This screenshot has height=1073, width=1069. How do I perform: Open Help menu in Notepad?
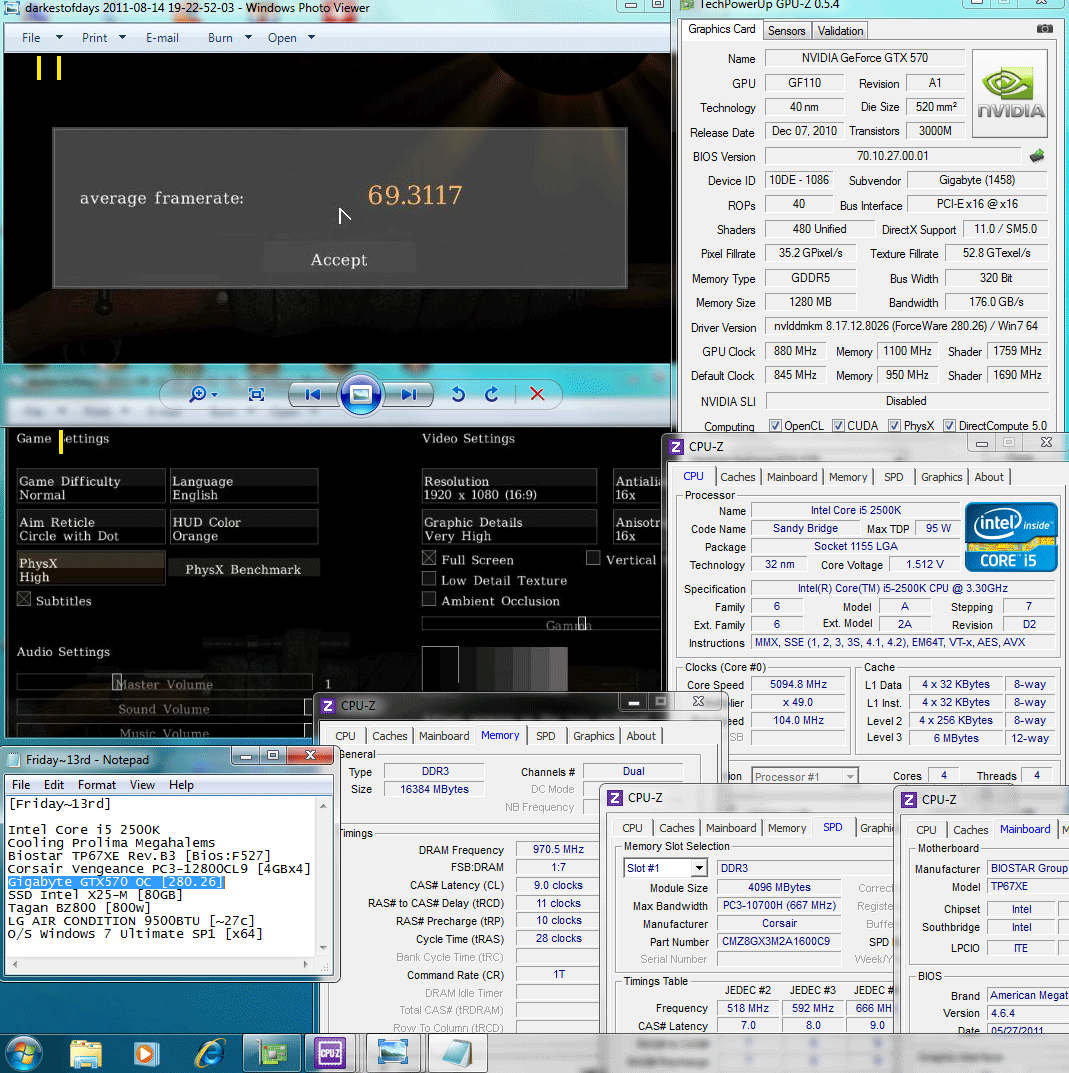(x=181, y=785)
